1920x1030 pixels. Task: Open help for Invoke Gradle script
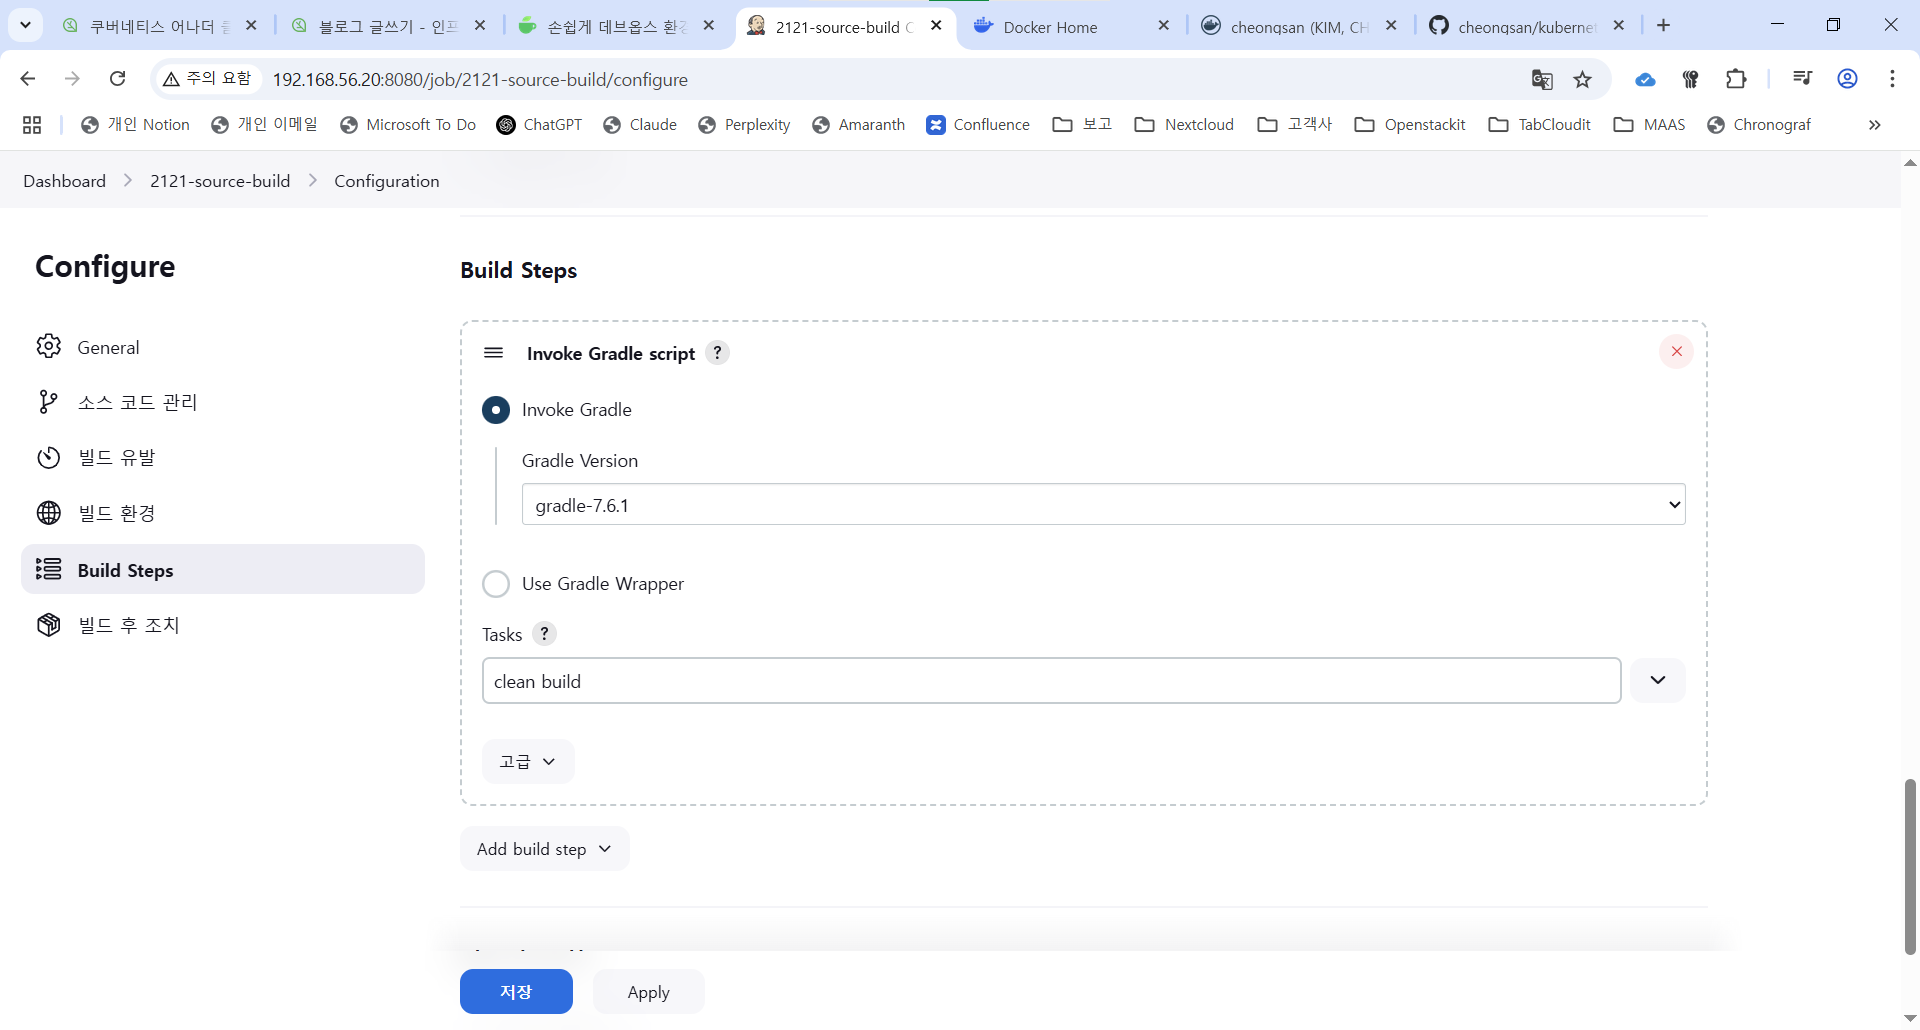click(717, 353)
